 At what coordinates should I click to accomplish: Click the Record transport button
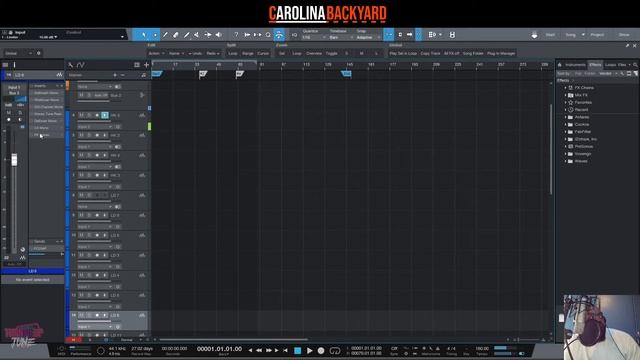321,351
